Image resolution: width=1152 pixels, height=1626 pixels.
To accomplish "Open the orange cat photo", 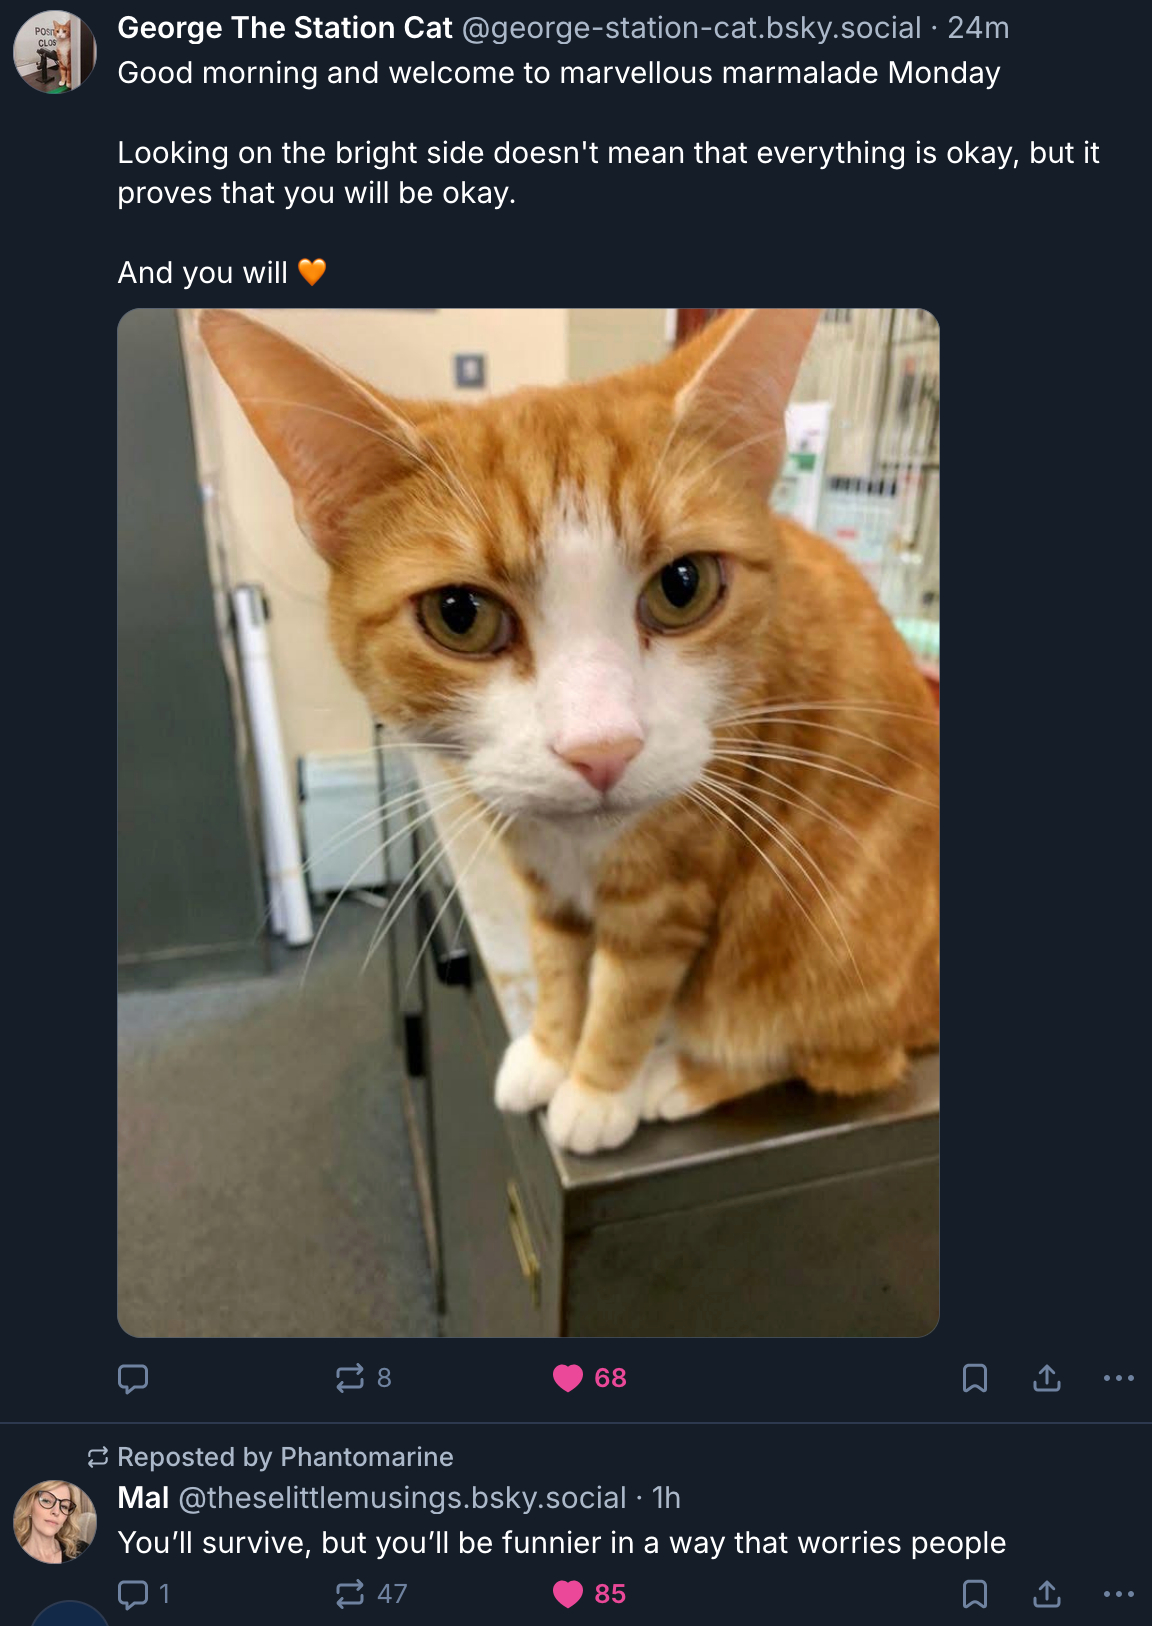I will tap(528, 822).
